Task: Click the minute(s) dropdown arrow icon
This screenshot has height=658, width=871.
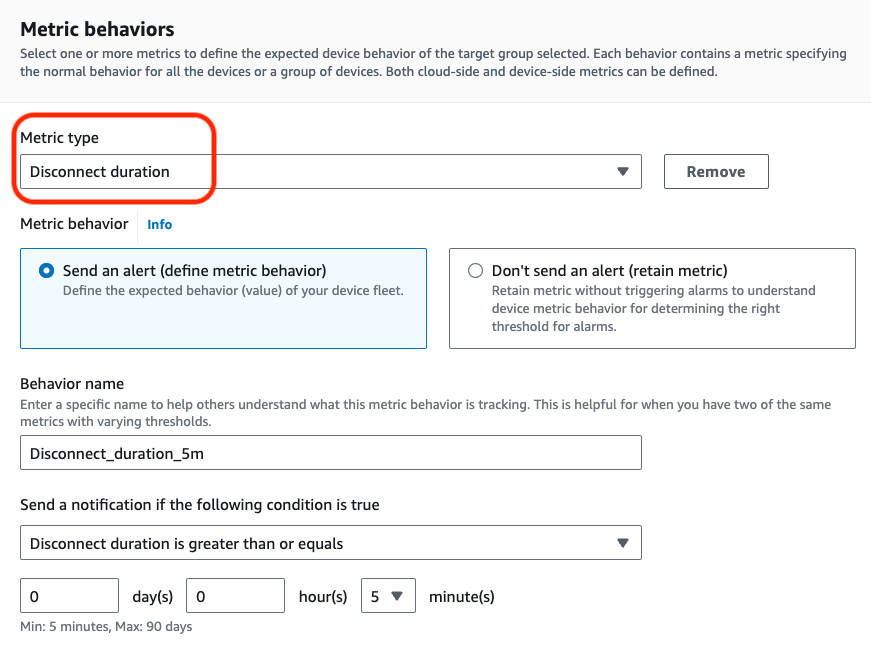Action: coord(399,595)
